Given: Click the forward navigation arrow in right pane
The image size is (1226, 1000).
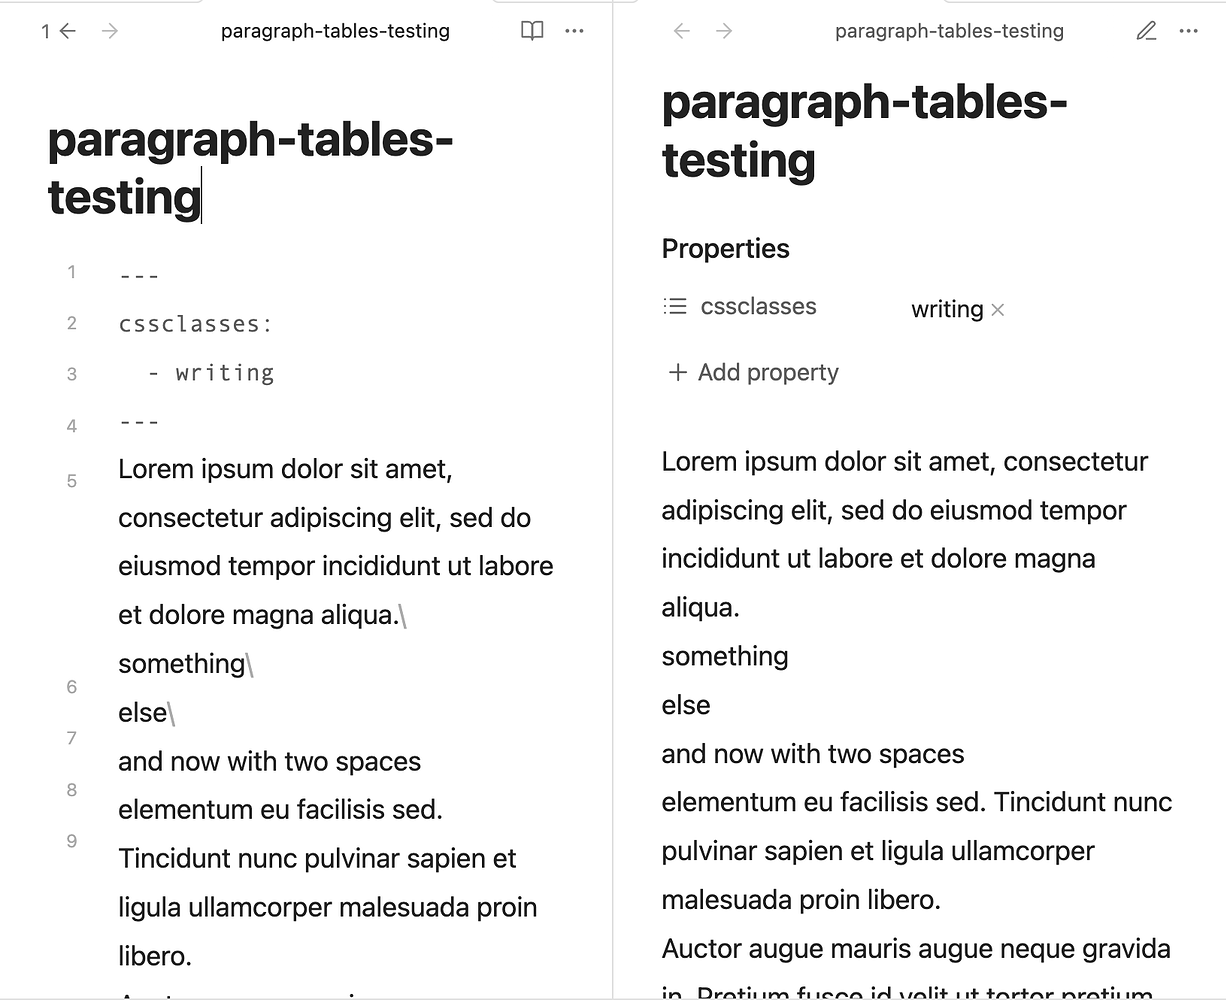Looking at the screenshot, I should 723,31.
